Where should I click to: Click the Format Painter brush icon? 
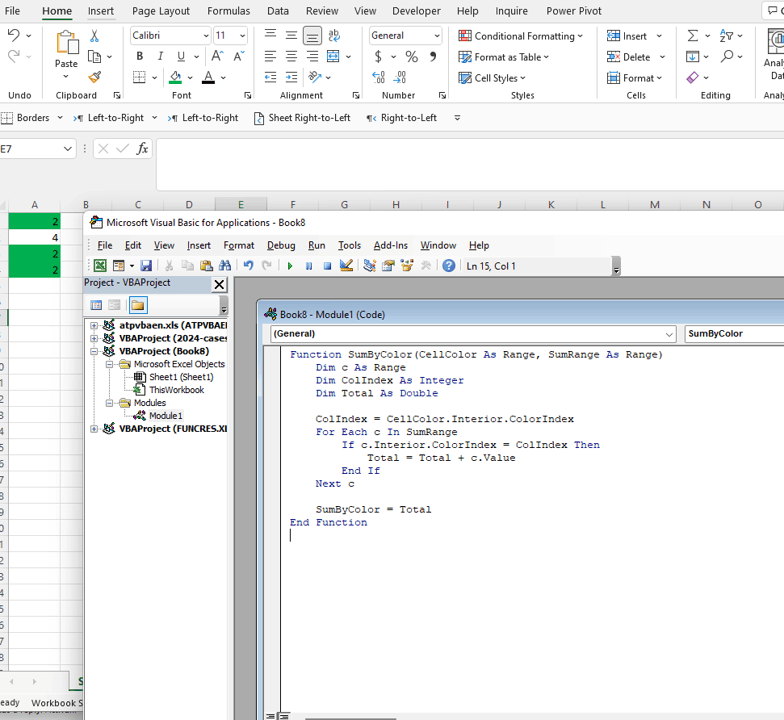pyautogui.click(x=94, y=77)
